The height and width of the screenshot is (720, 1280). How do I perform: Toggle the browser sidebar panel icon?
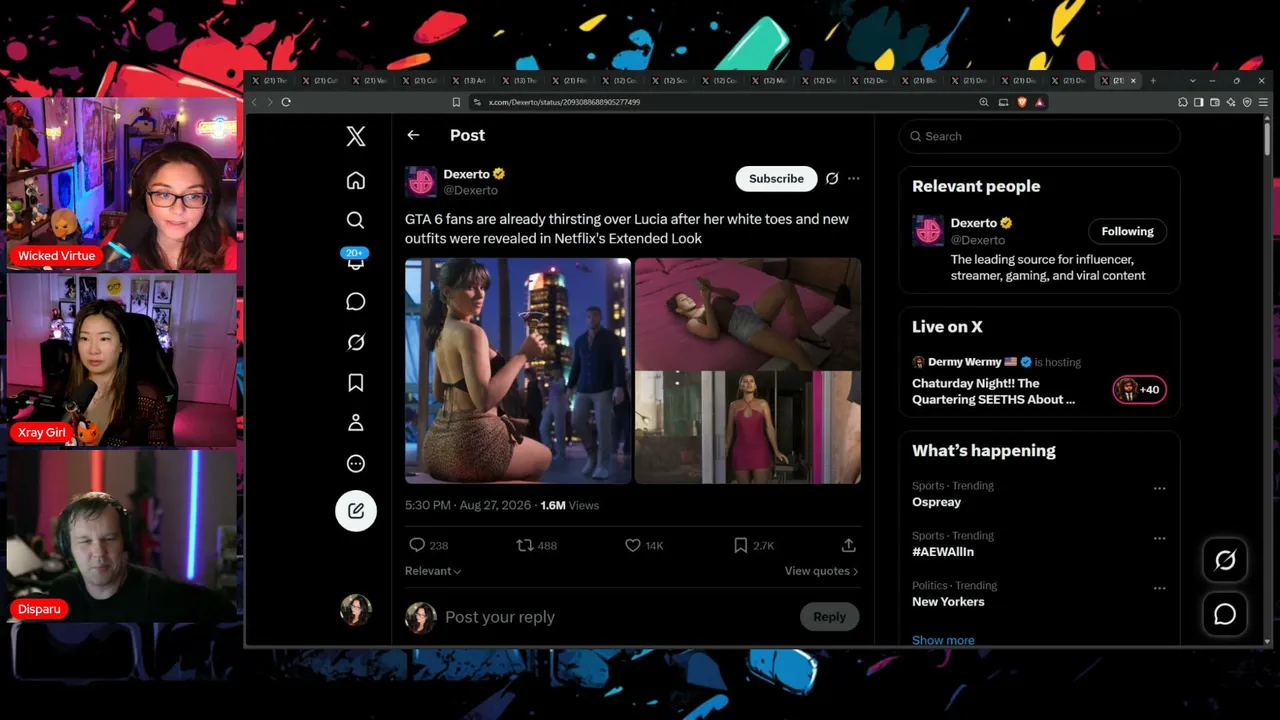click(x=1199, y=102)
